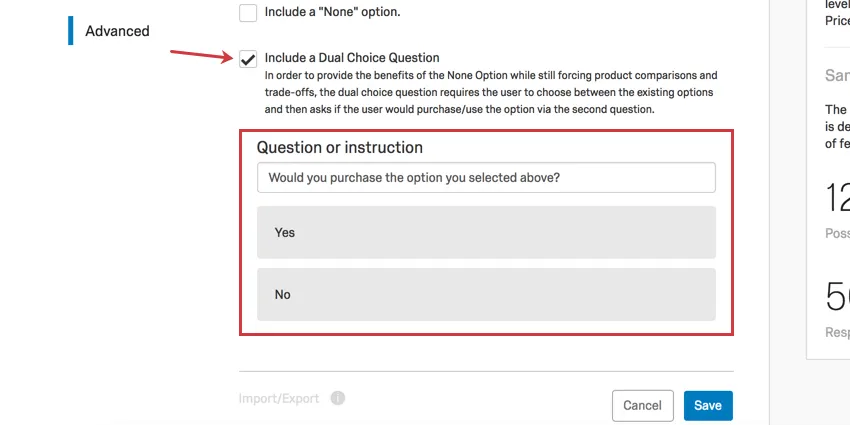Click the blue marker bar beside Advanced
Viewport: 850px width, 425px height.
pyautogui.click(x=71, y=31)
